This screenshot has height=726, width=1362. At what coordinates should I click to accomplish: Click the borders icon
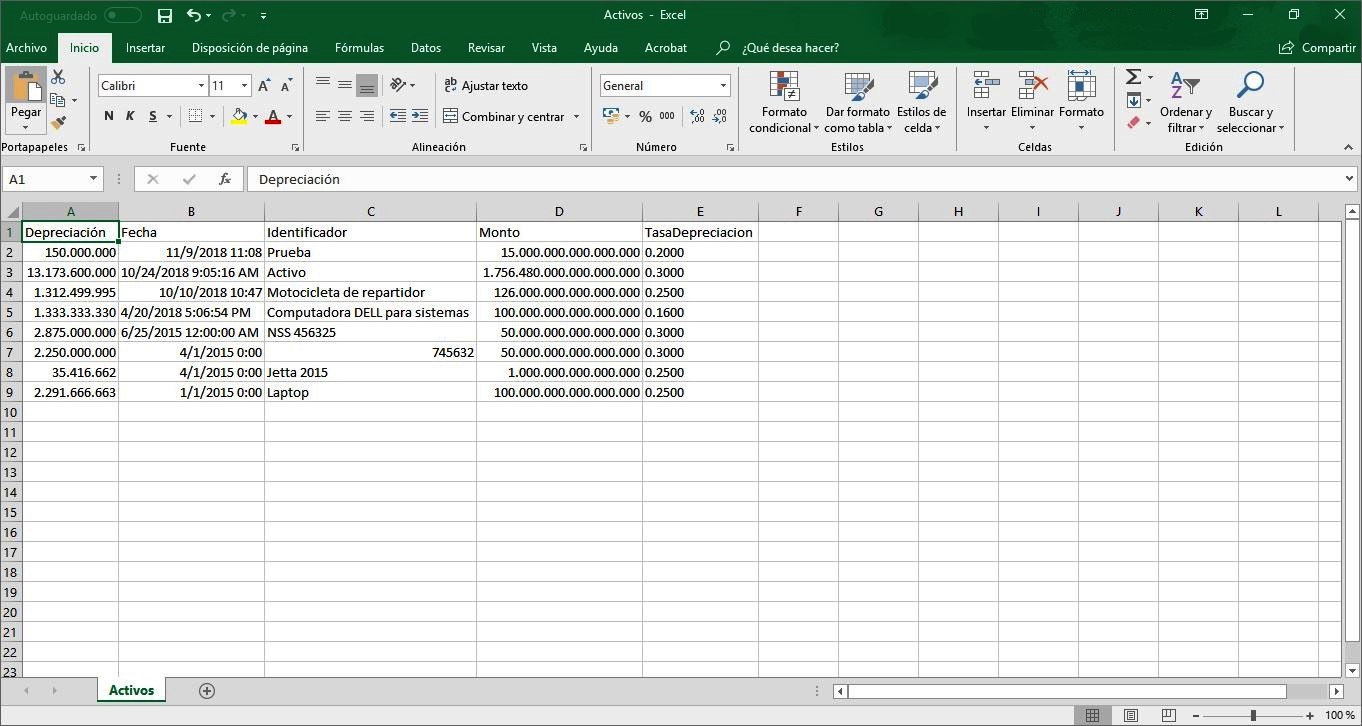point(196,117)
